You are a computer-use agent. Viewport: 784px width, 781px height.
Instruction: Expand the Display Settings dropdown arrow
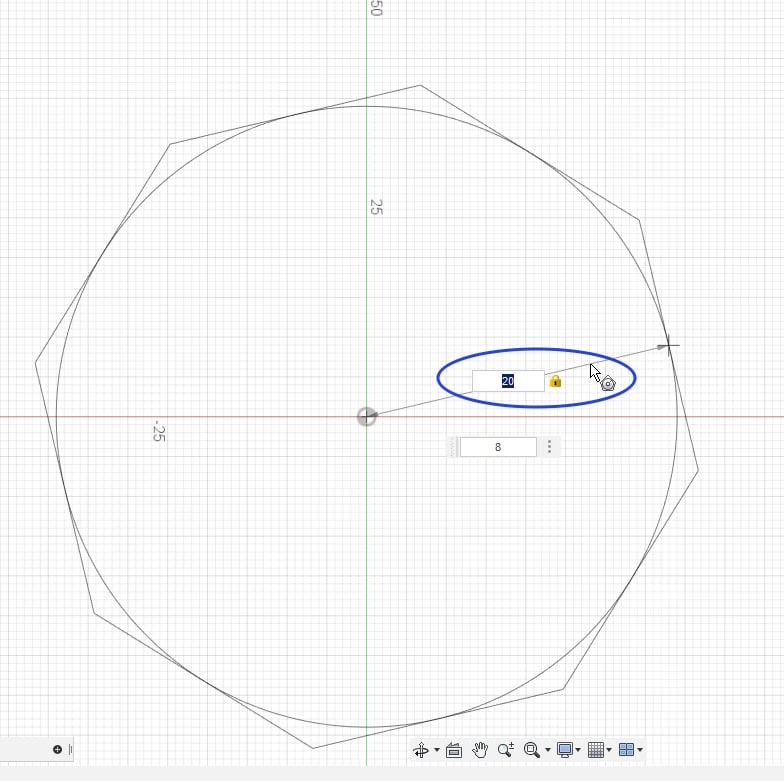click(x=578, y=750)
